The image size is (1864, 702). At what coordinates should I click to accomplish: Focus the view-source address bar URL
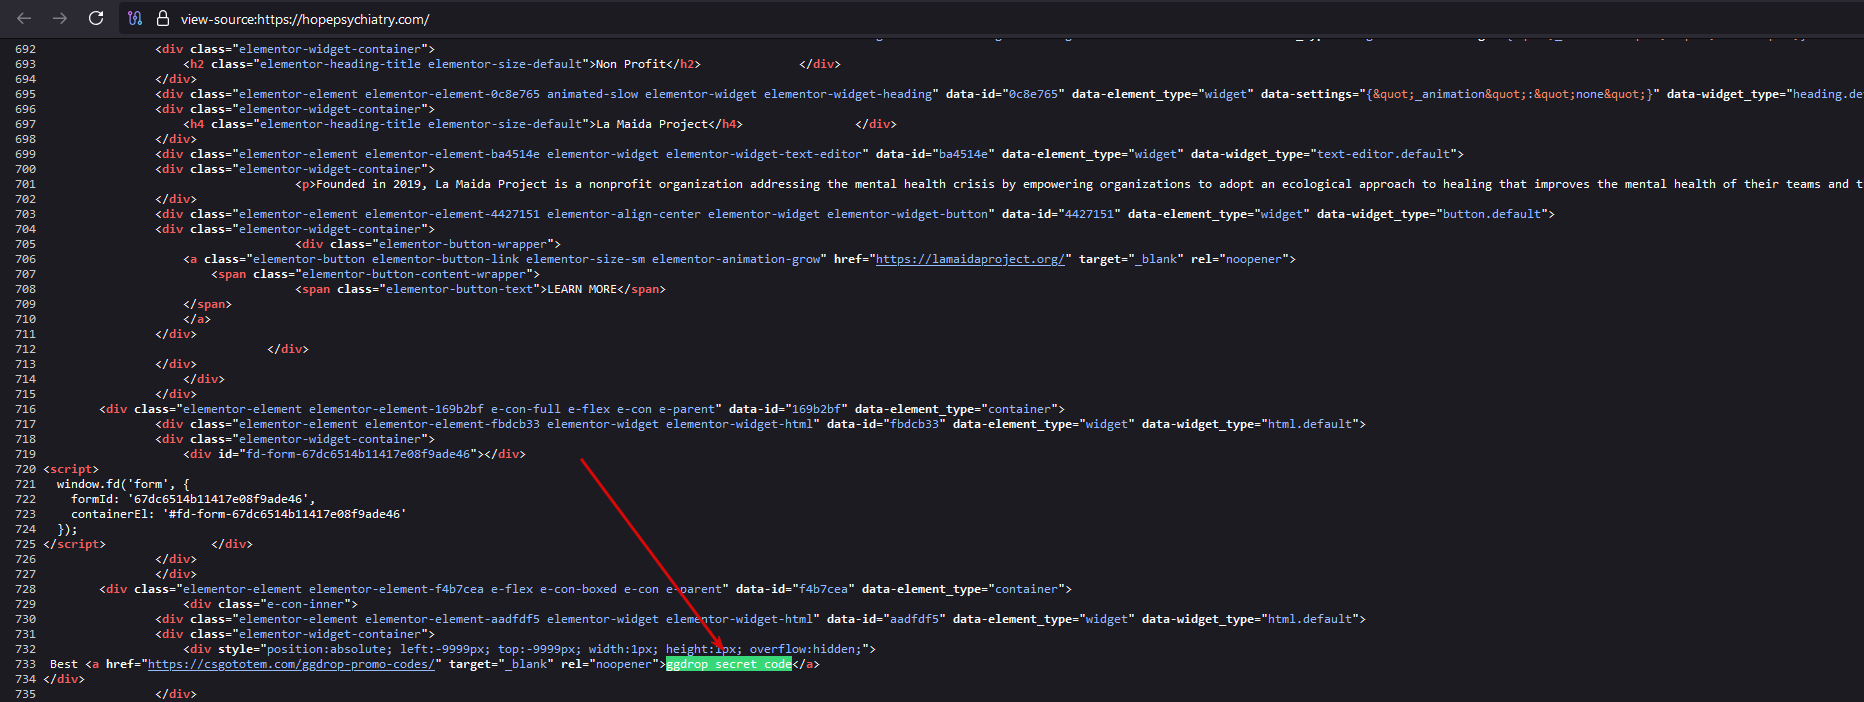point(305,19)
